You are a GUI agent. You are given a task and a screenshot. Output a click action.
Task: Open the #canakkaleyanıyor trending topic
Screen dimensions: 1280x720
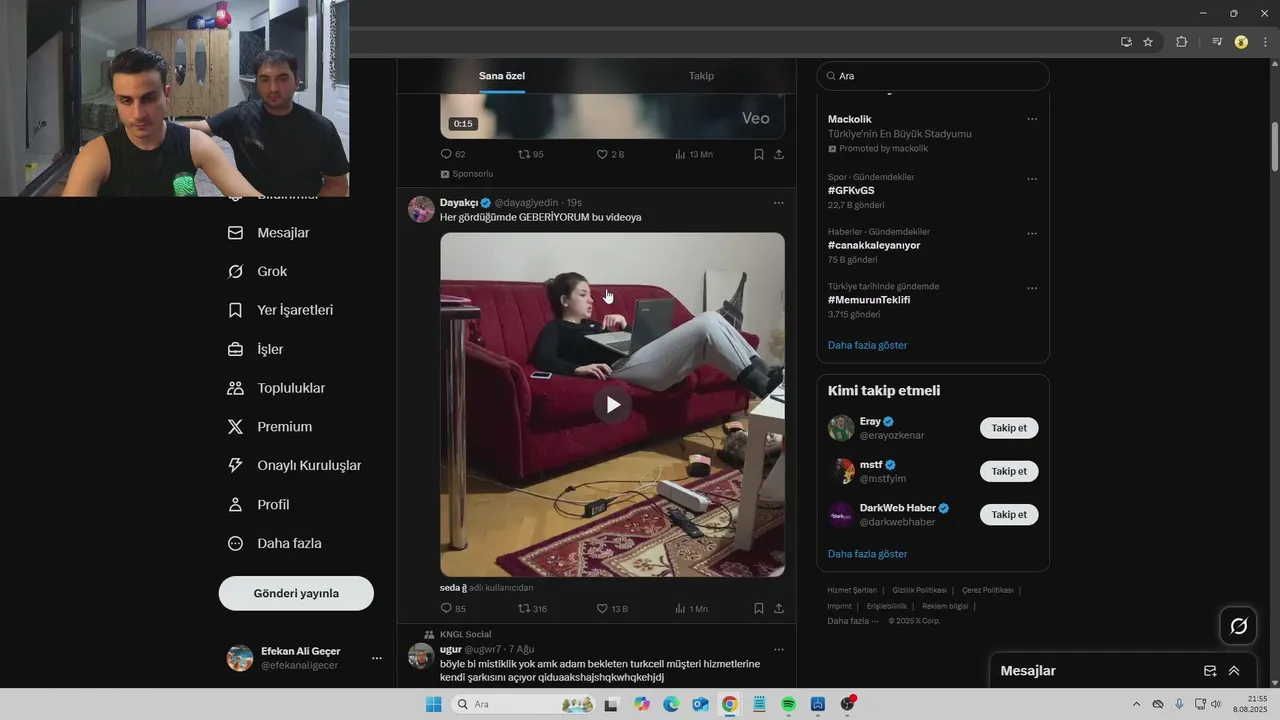[874, 245]
